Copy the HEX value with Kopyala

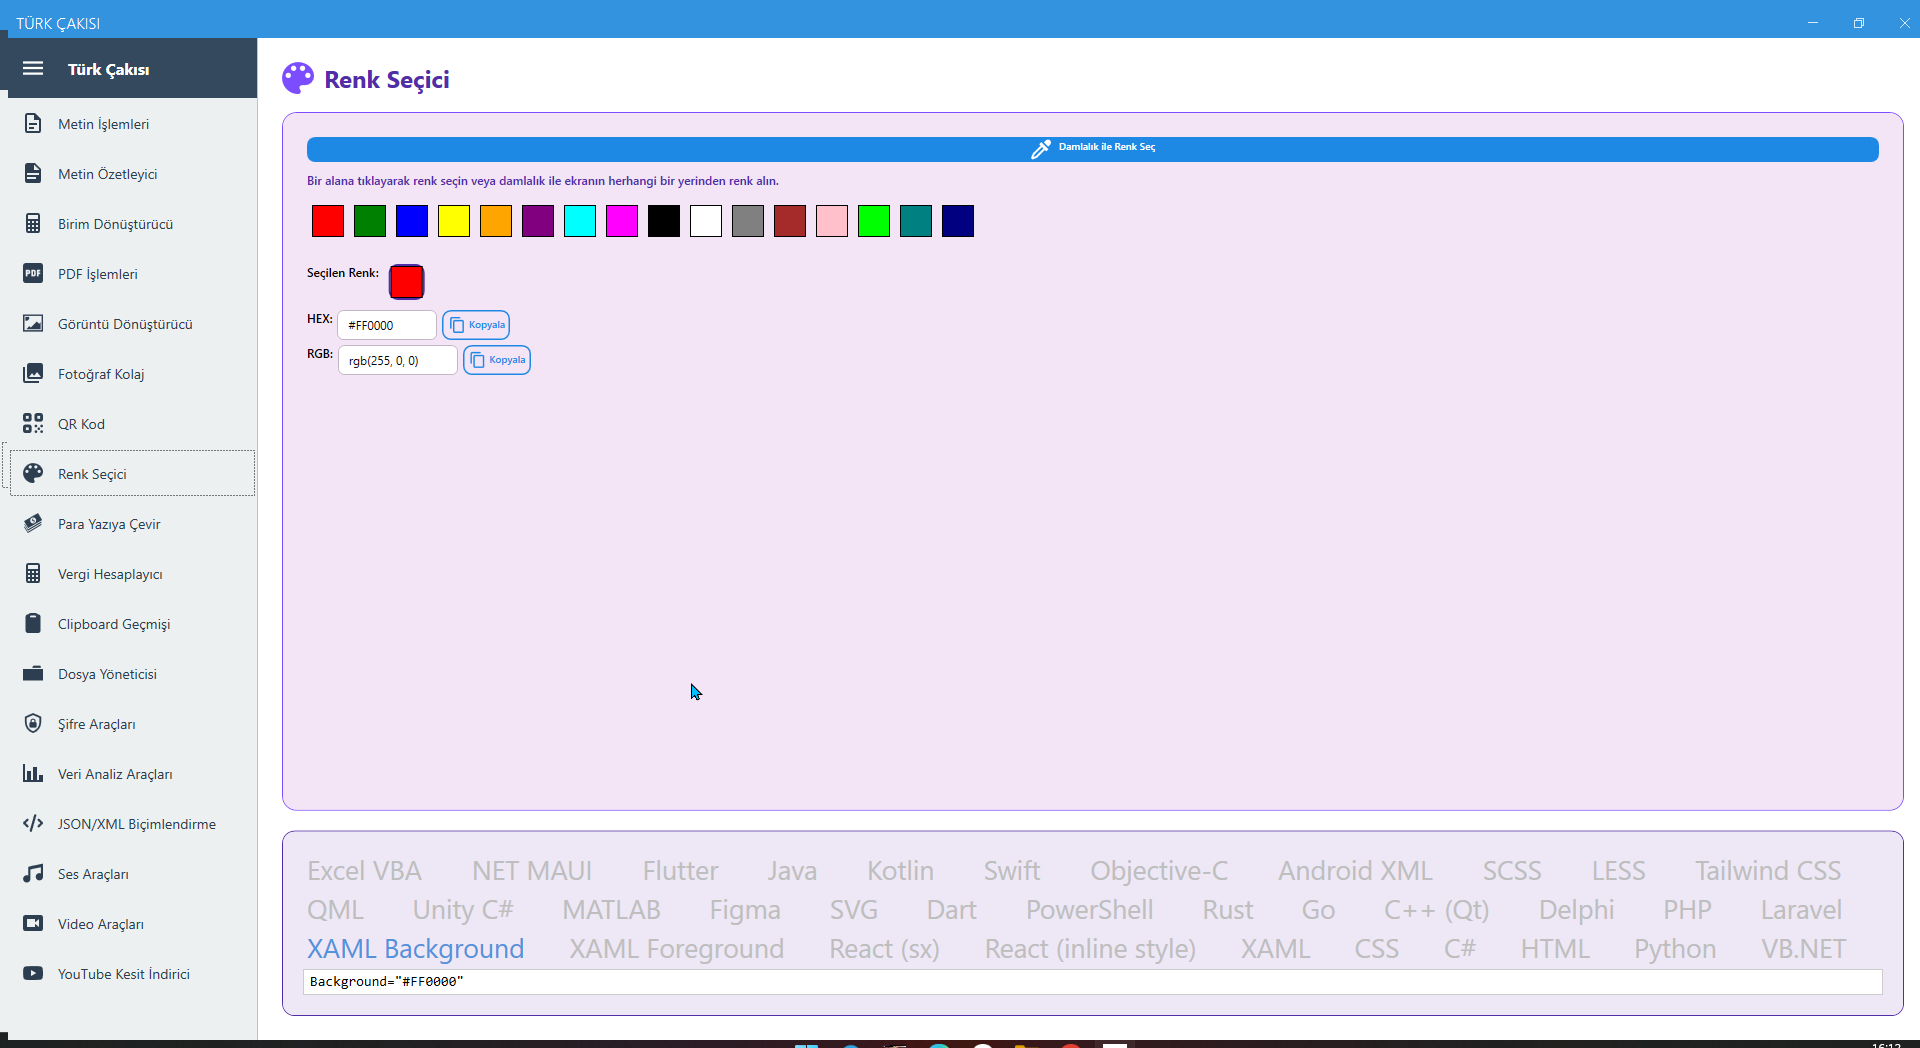pos(476,325)
